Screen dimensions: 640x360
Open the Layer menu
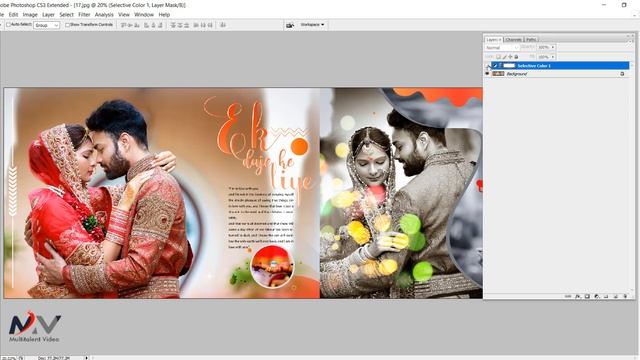tap(48, 15)
